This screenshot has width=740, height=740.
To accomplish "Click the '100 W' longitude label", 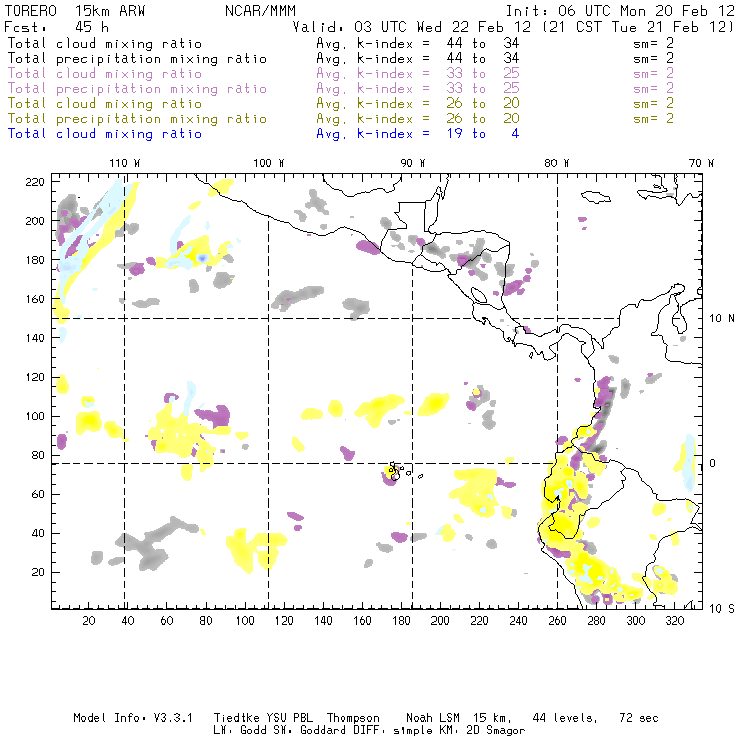I will 269,163.
